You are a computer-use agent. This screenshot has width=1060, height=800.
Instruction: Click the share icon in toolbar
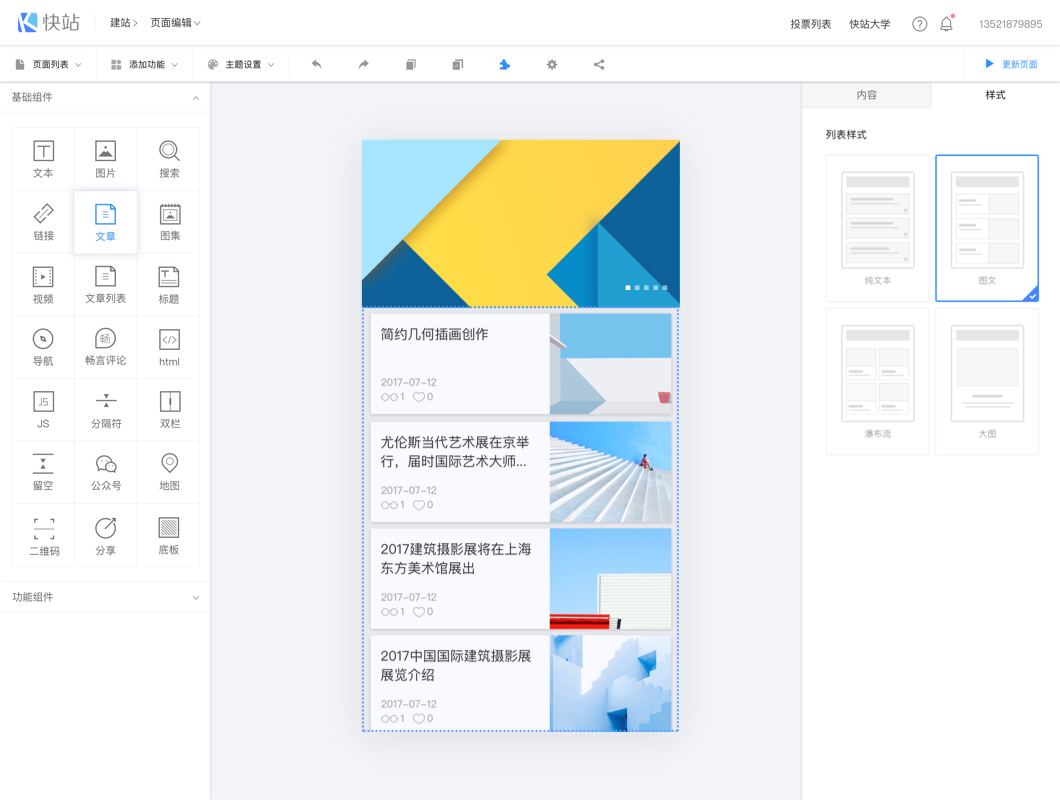pos(599,65)
